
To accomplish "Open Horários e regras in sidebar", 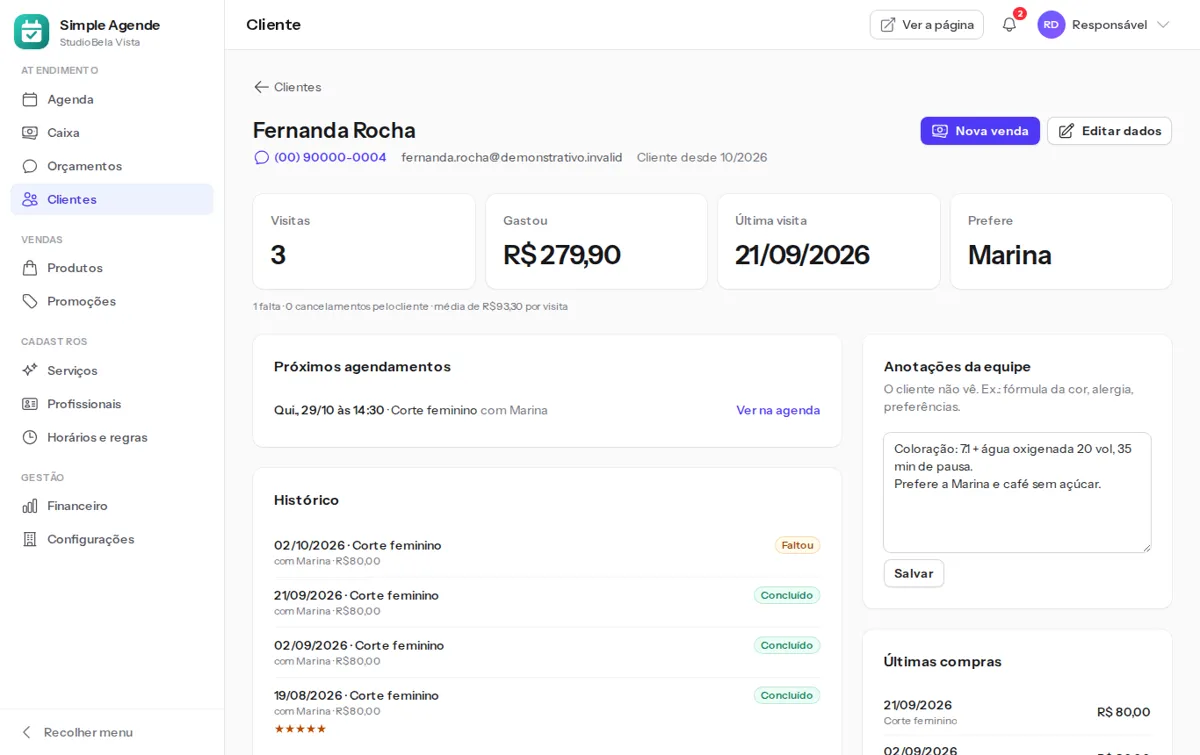I will 112,437.
